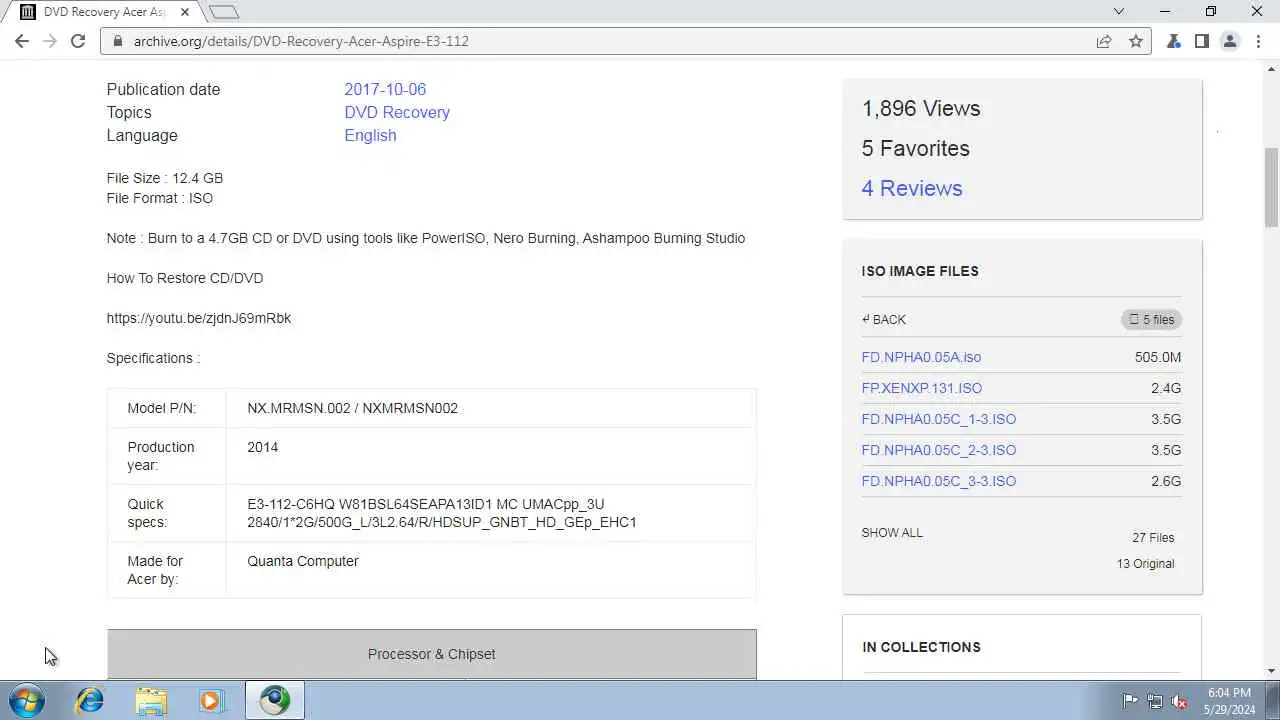
Task: Open the 4 Reviews link
Action: coord(912,188)
